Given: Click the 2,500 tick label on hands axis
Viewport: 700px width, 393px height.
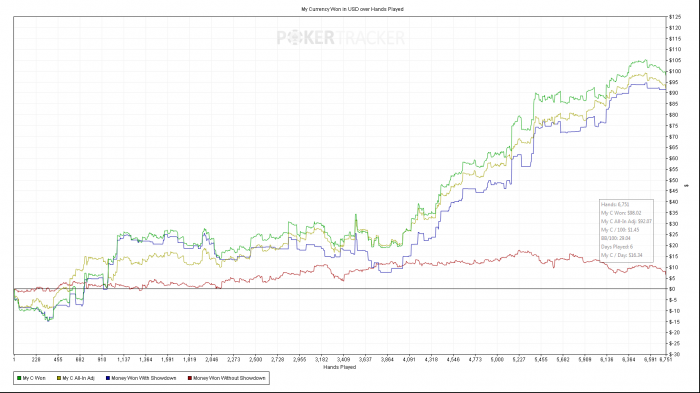Looking at the screenshot, I should pos(255,360).
